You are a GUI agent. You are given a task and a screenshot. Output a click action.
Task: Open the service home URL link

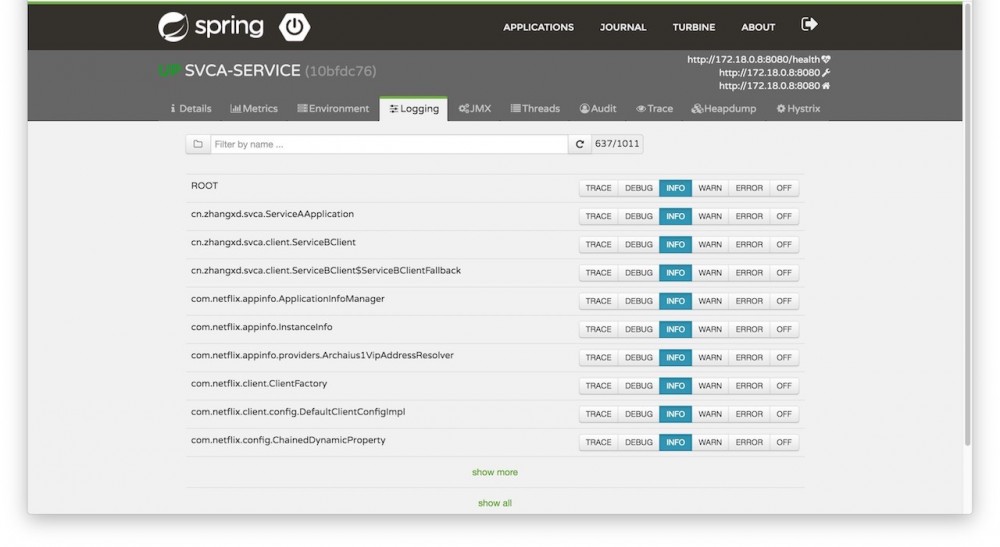[x=774, y=85]
